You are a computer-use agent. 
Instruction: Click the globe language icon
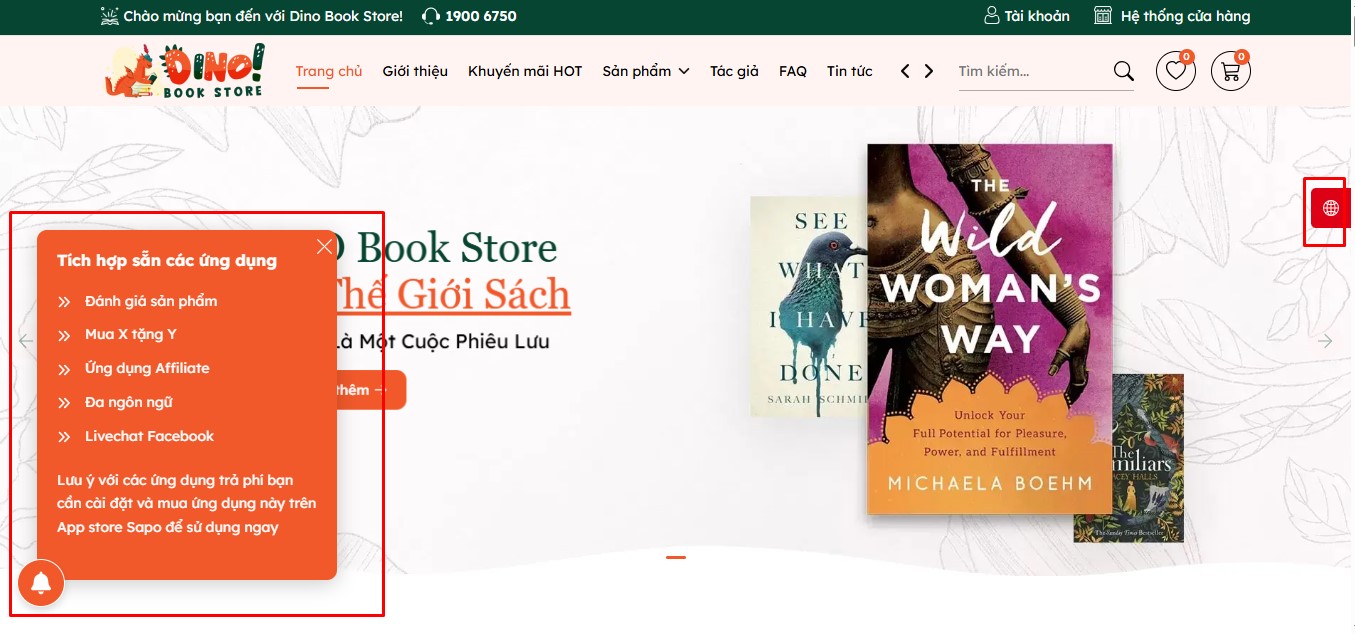click(1331, 208)
